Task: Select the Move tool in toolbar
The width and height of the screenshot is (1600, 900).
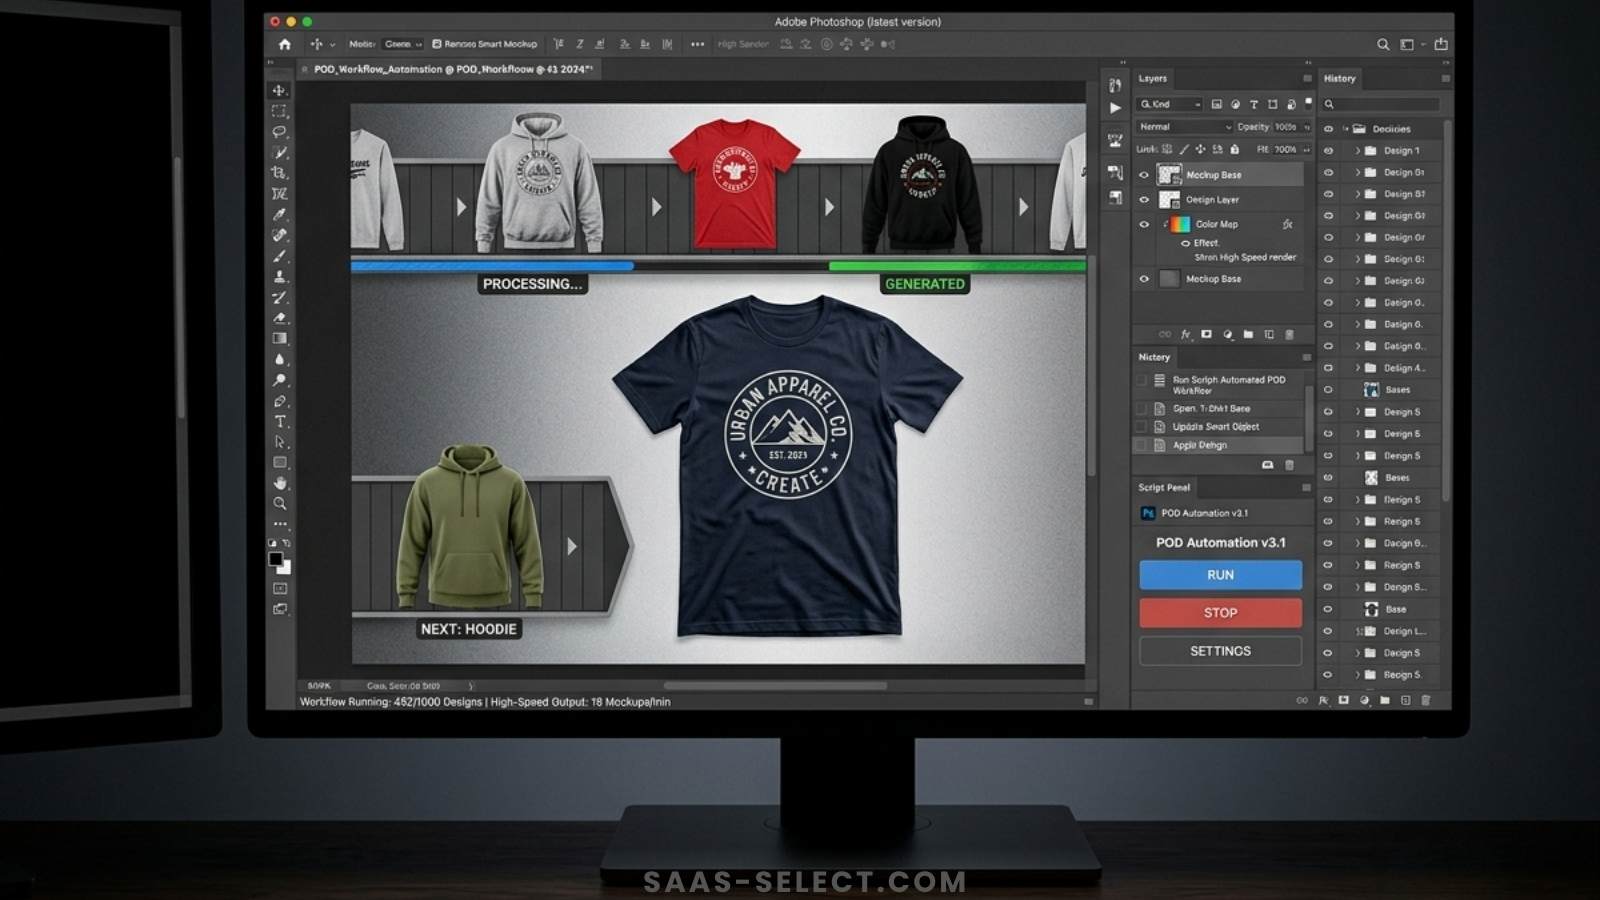Action: 280,90
